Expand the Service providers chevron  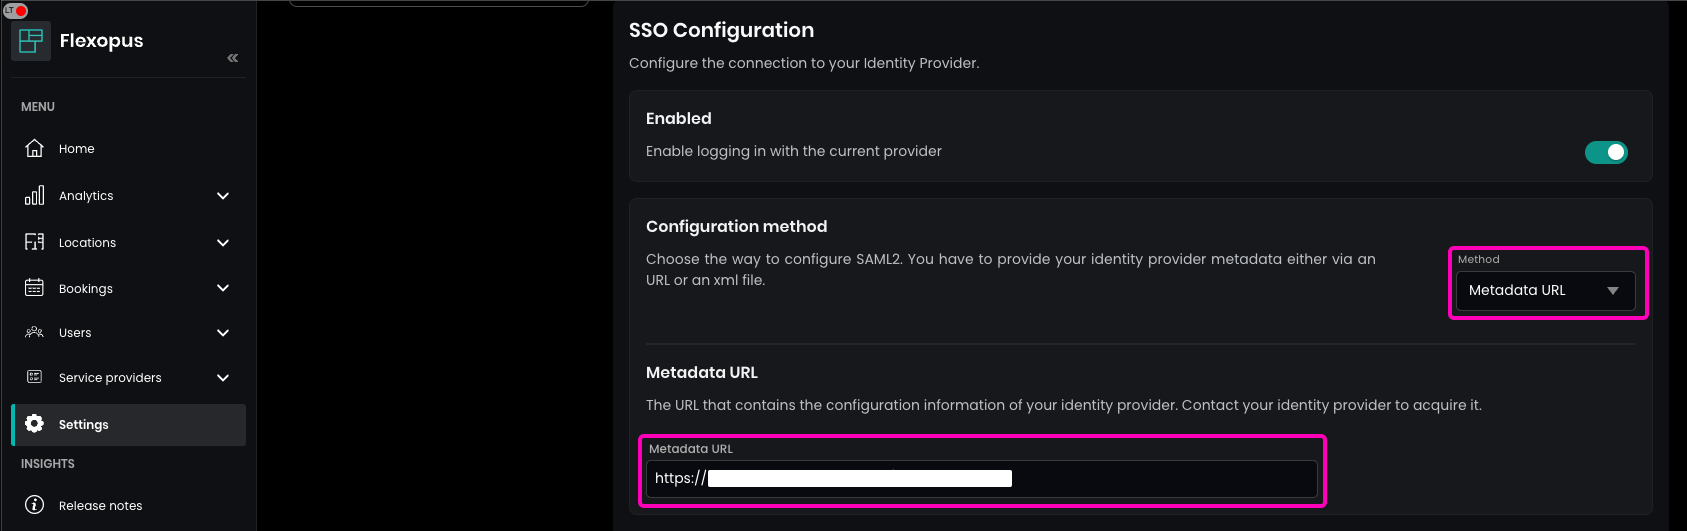[x=223, y=378]
